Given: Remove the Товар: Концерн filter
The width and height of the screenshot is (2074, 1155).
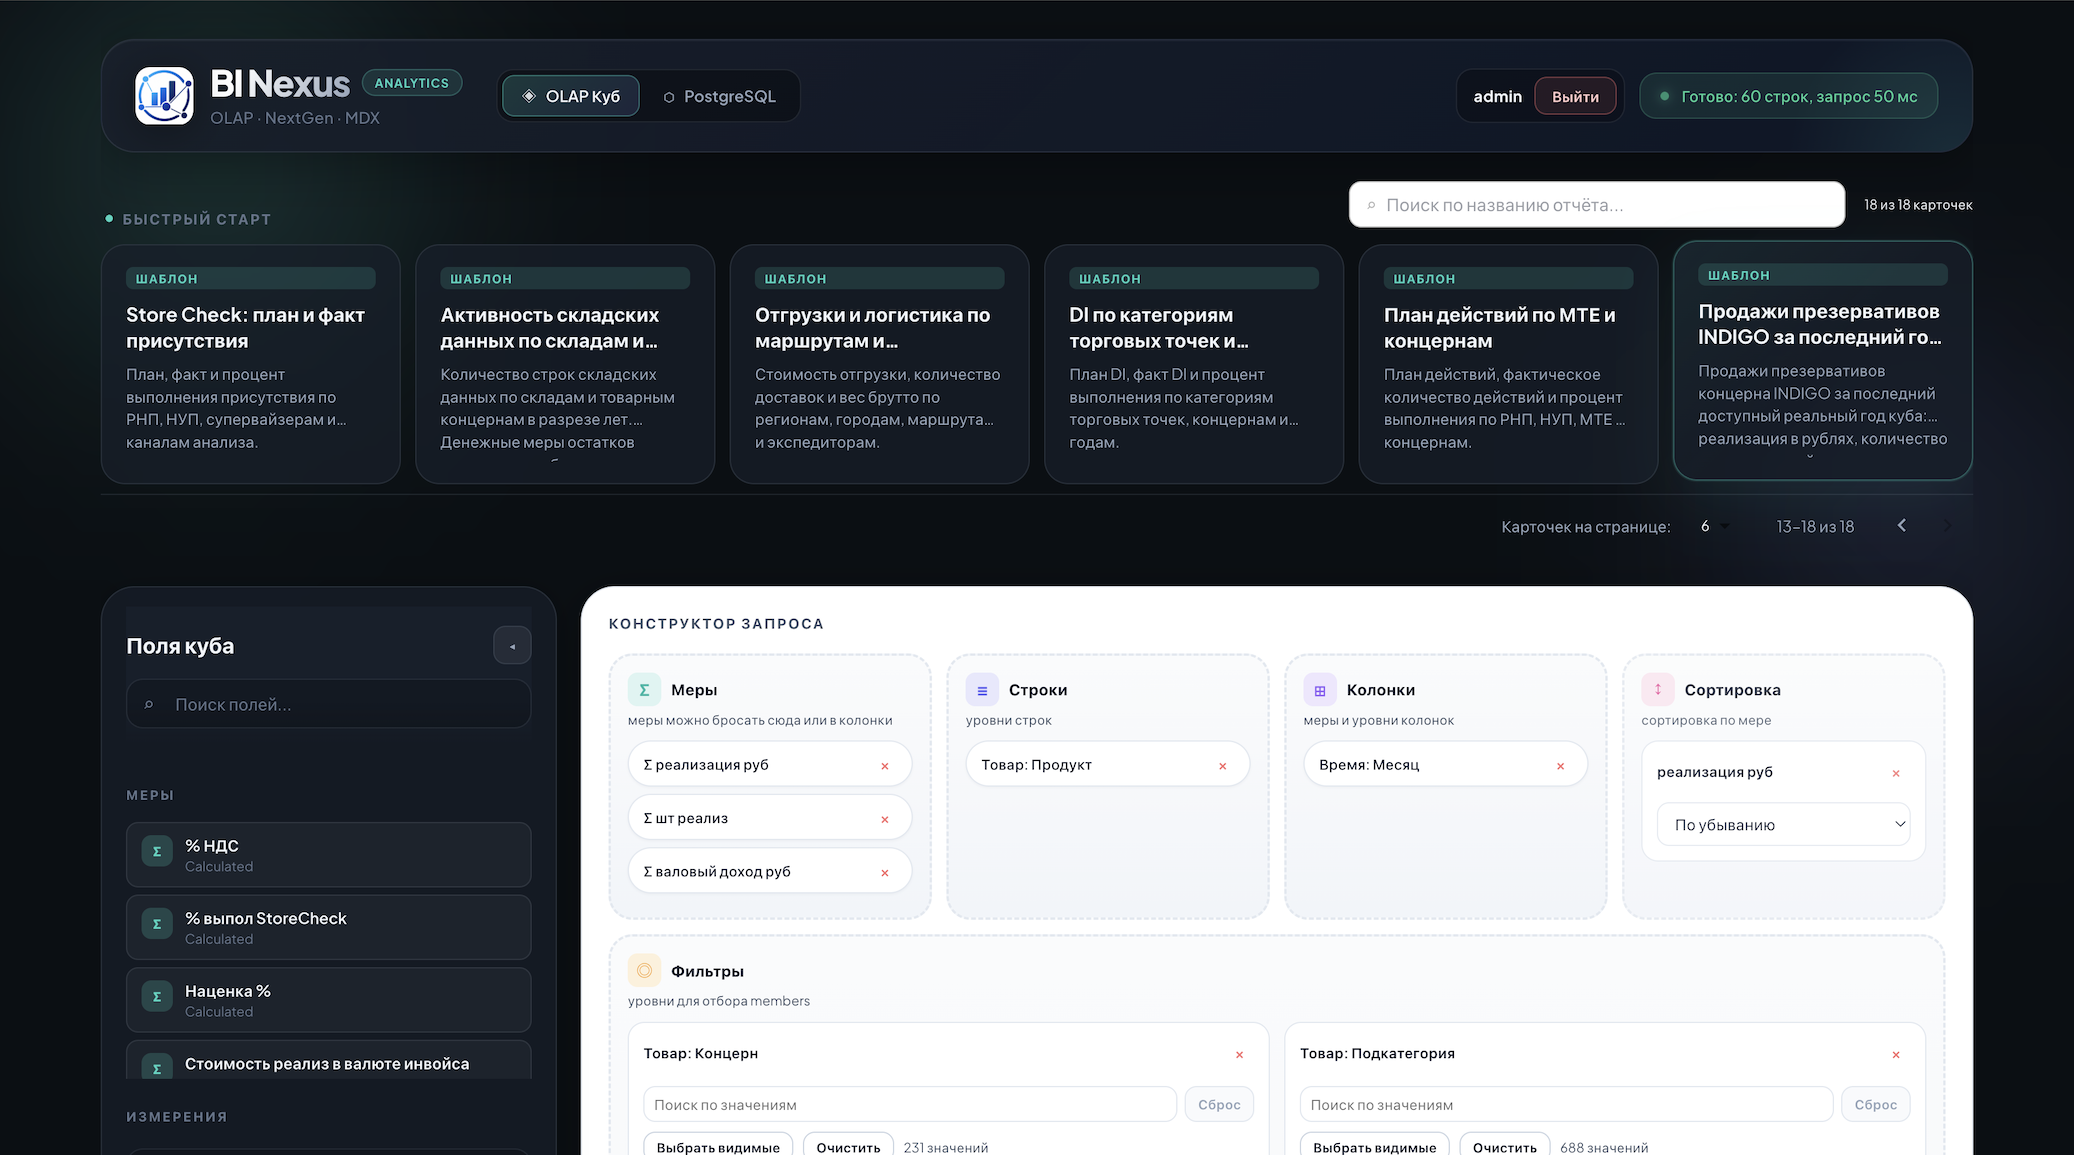Looking at the screenshot, I should tap(1239, 1055).
